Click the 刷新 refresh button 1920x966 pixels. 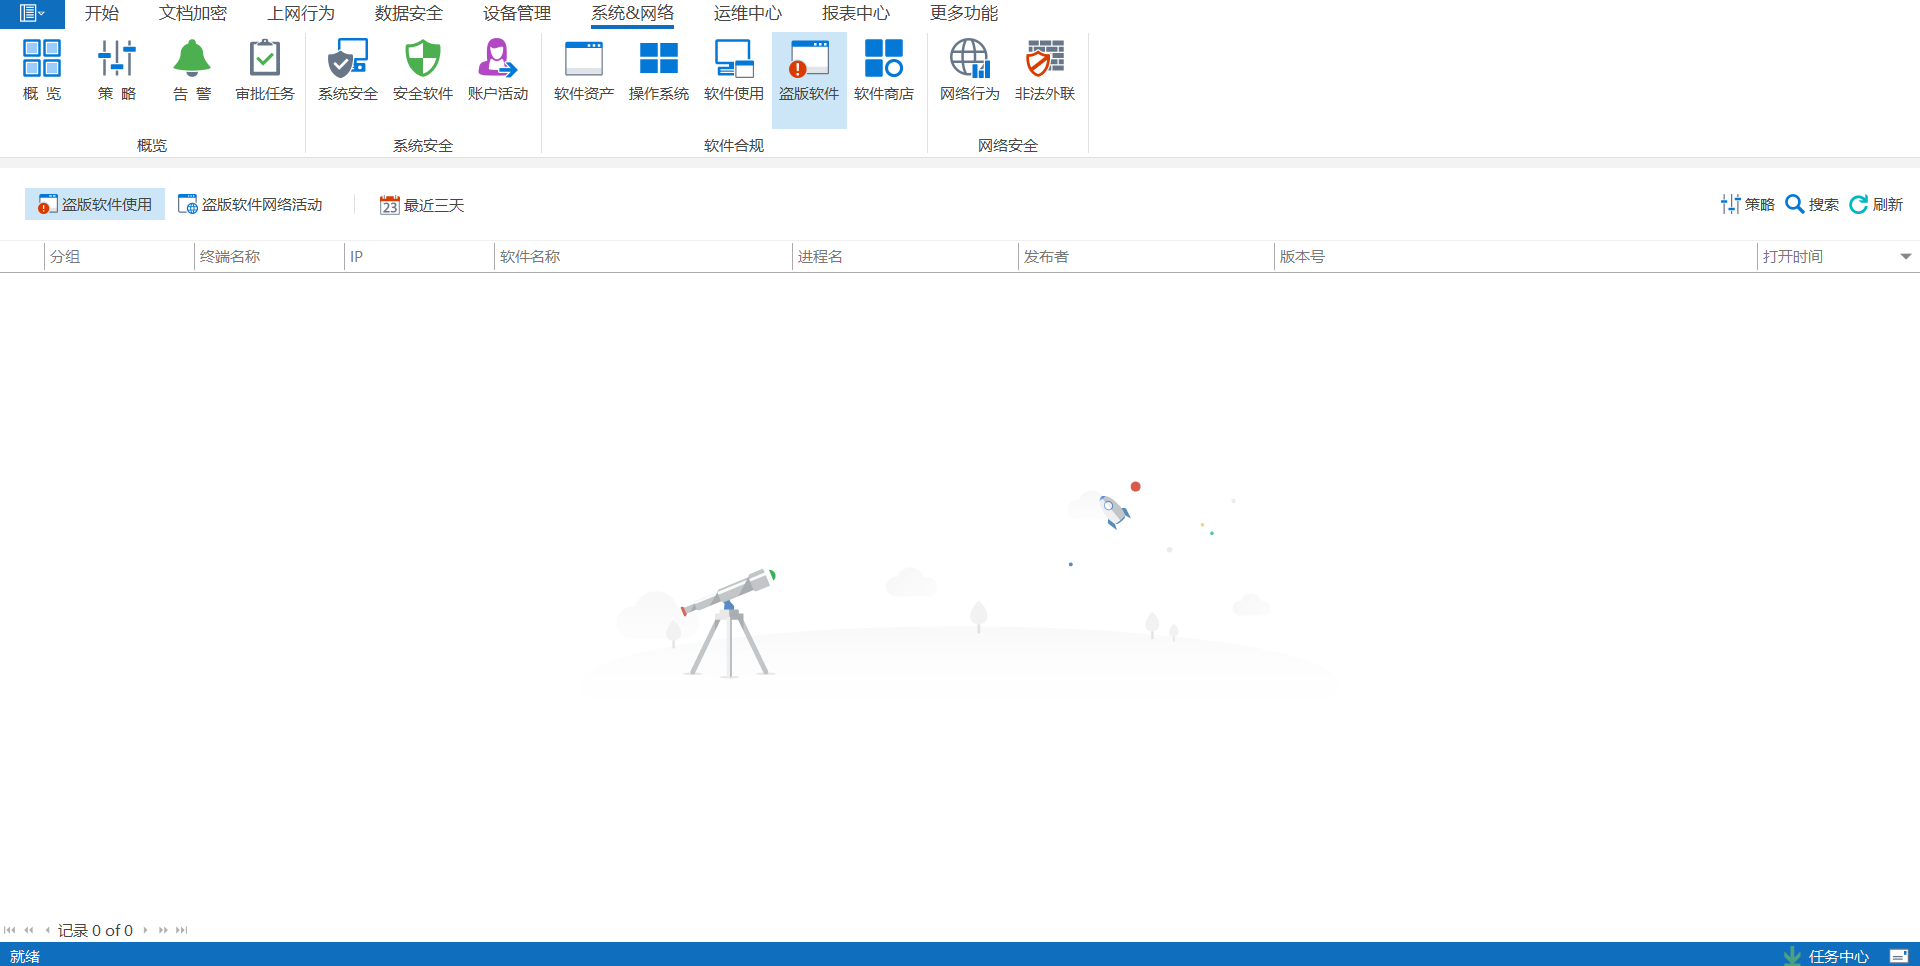[1876, 204]
